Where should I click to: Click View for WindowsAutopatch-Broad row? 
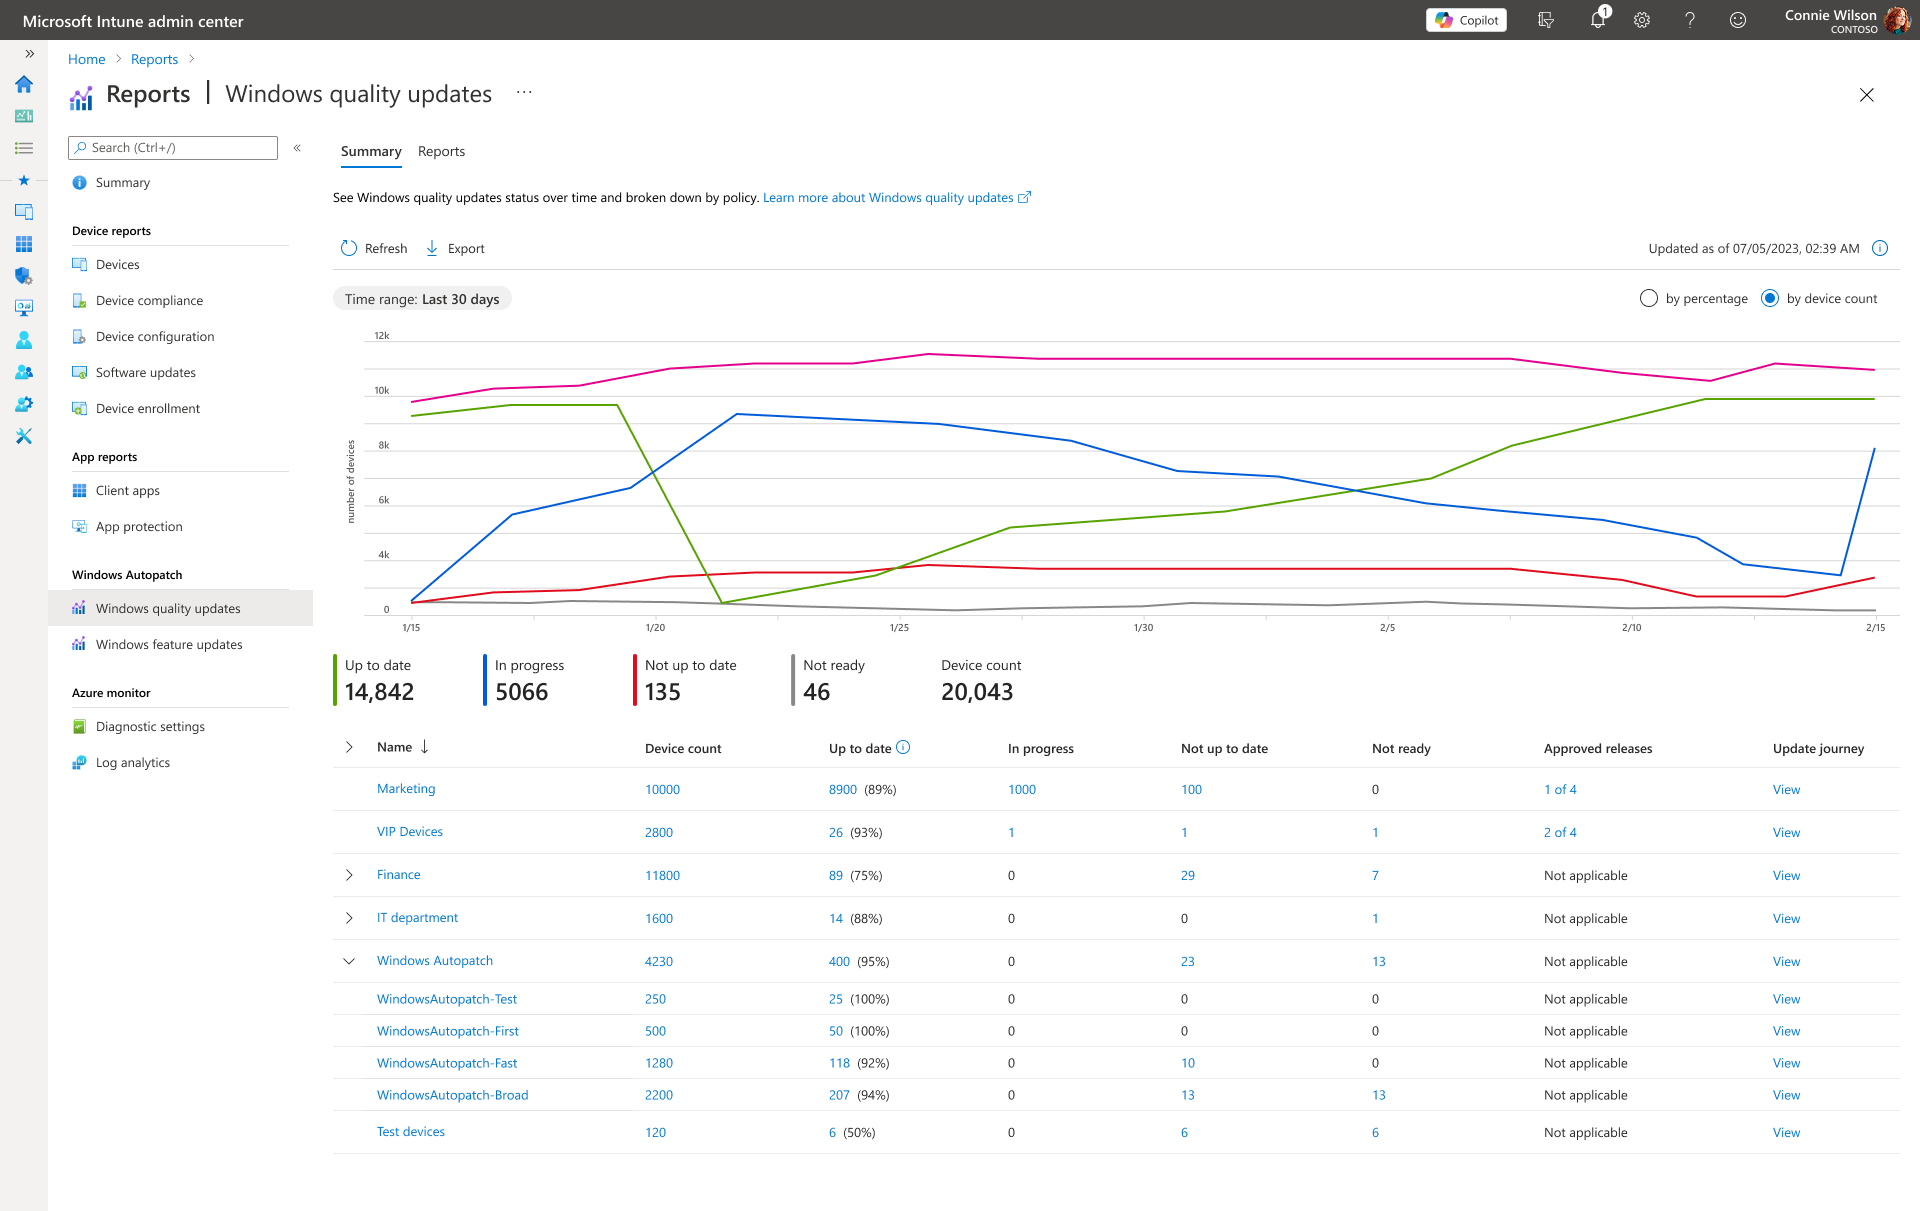(1786, 1095)
